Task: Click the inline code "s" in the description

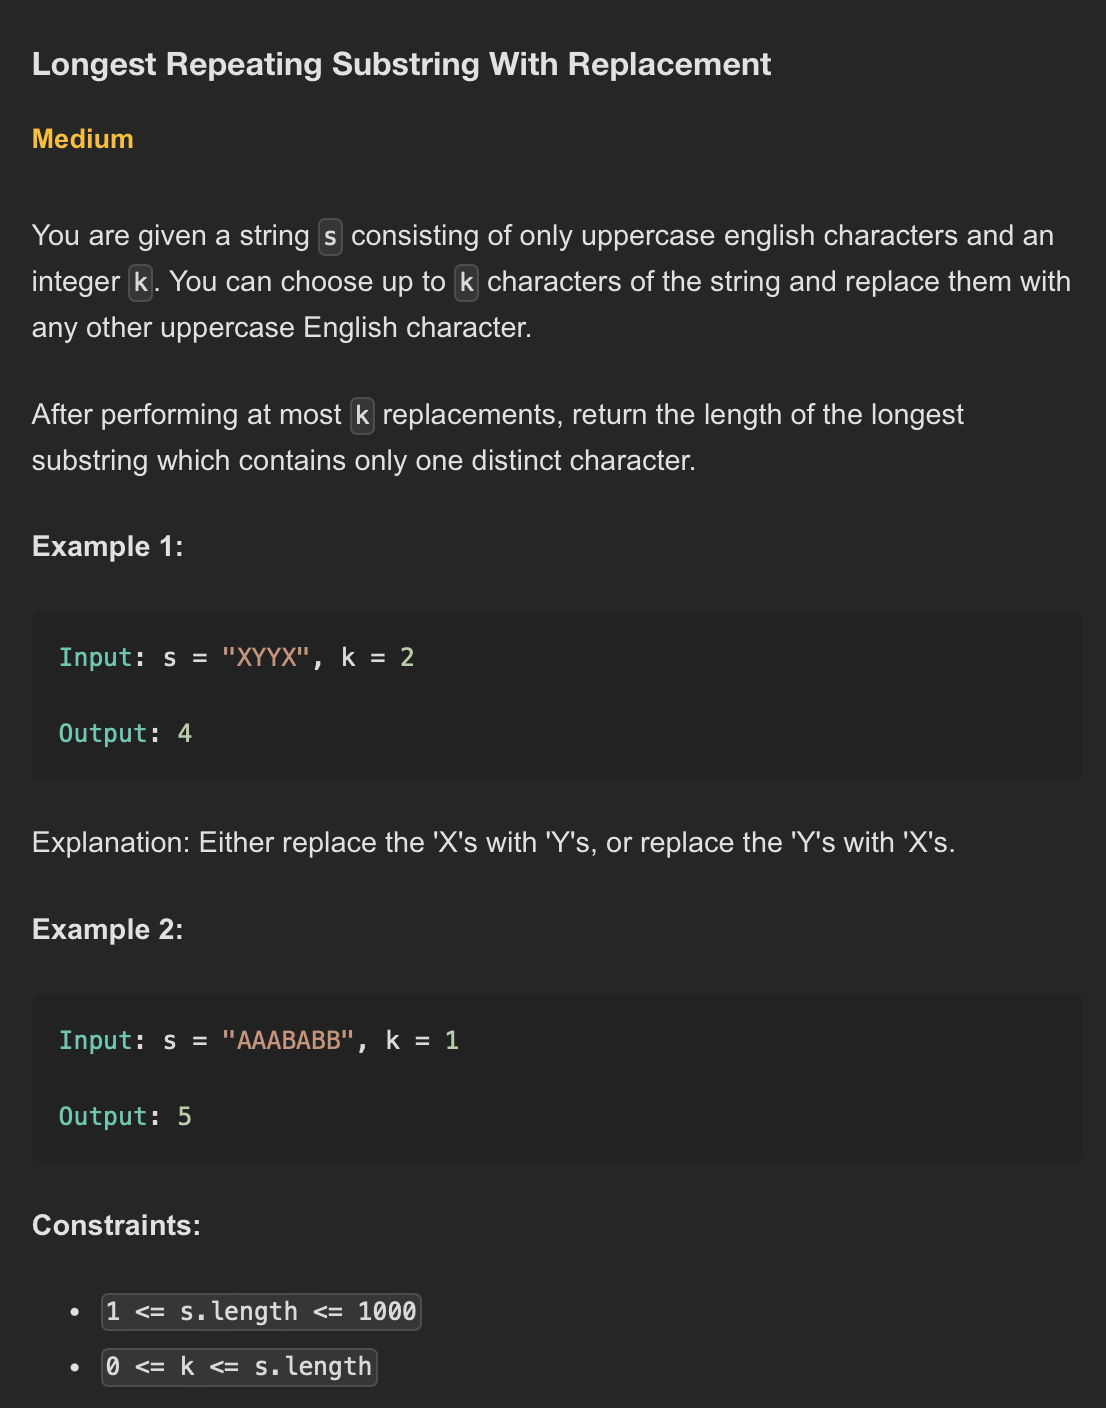Action: (x=330, y=237)
